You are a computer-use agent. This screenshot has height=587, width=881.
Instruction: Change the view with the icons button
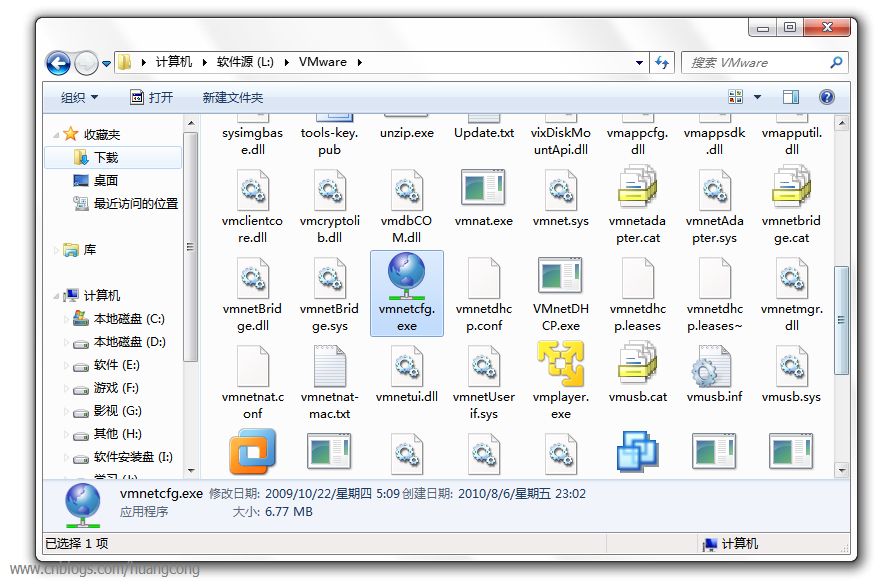(735, 97)
